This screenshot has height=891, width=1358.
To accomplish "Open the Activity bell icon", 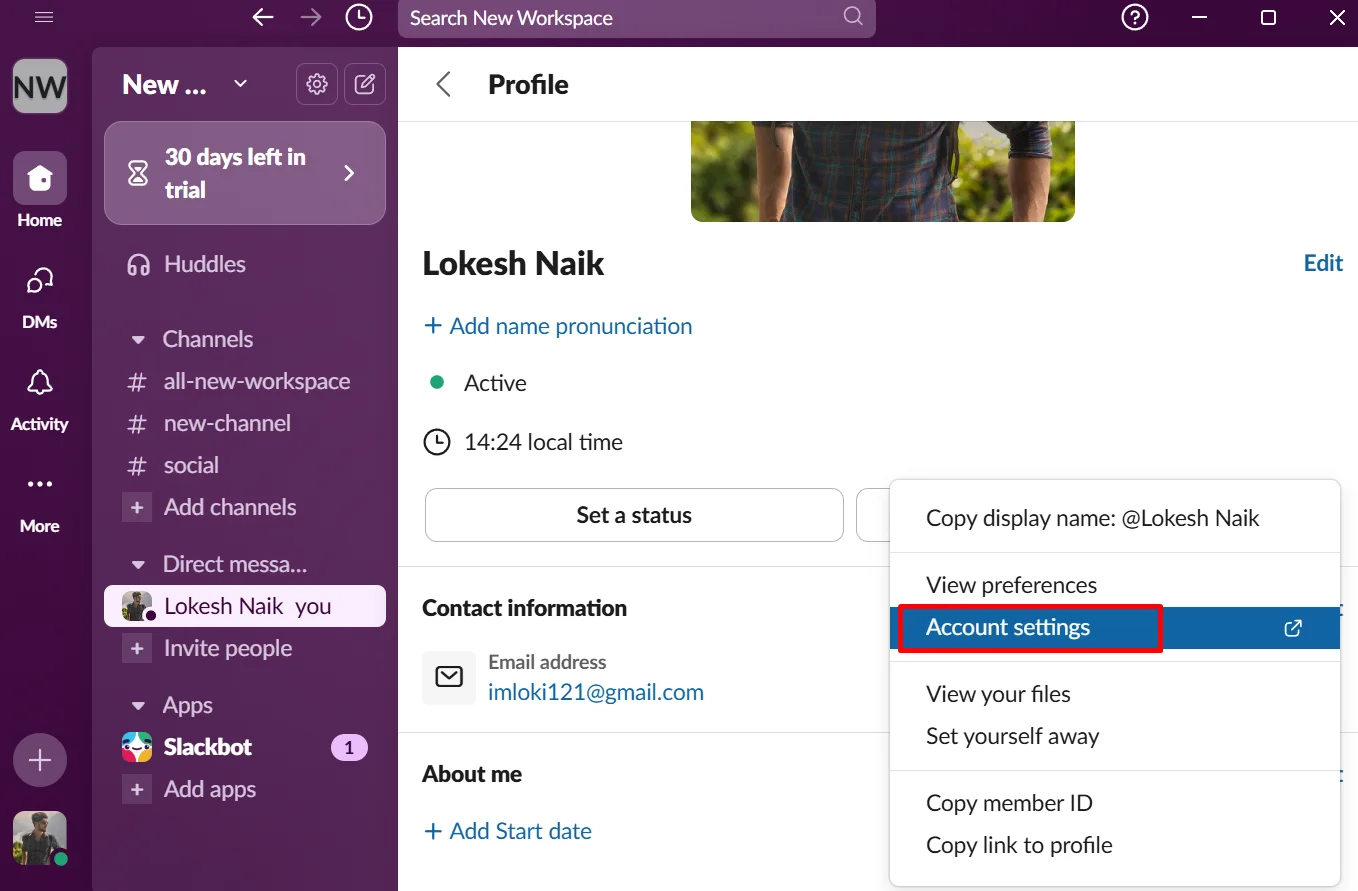I will pyautogui.click(x=40, y=383).
